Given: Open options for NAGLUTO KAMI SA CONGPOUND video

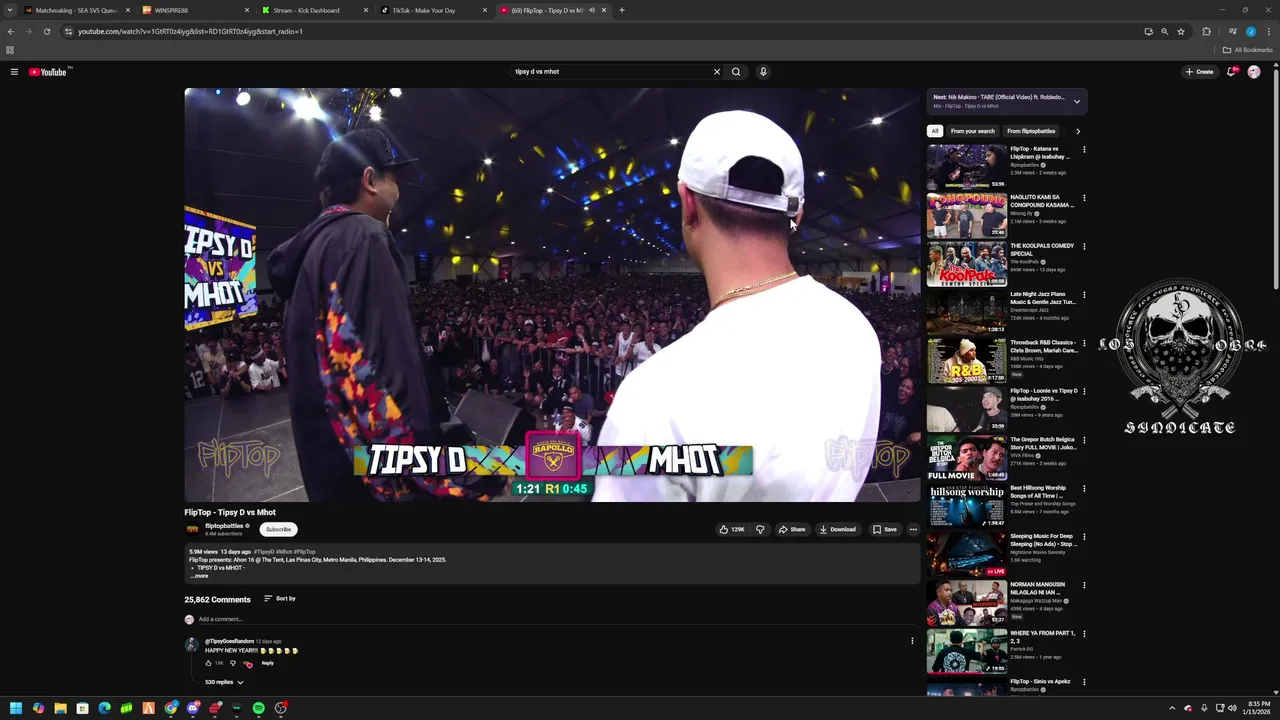Looking at the screenshot, I should tap(1084, 198).
